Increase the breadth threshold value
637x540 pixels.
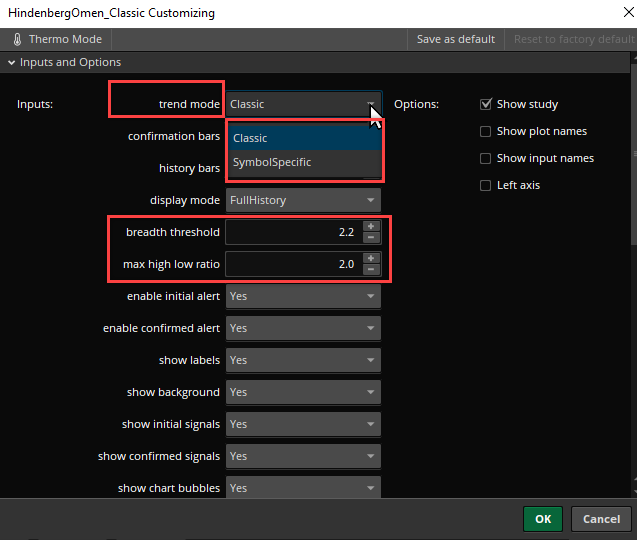[x=371, y=226]
